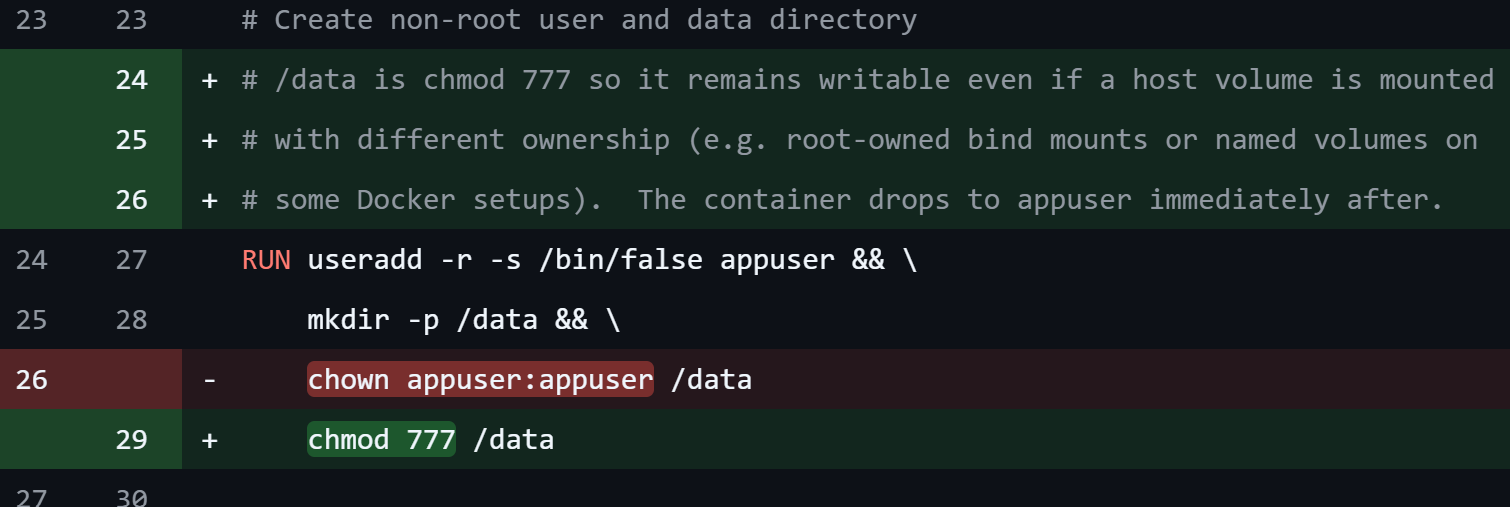This screenshot has width=1510, height=507.
Task: Click deleted old line number 26
Action: point(31,380)
